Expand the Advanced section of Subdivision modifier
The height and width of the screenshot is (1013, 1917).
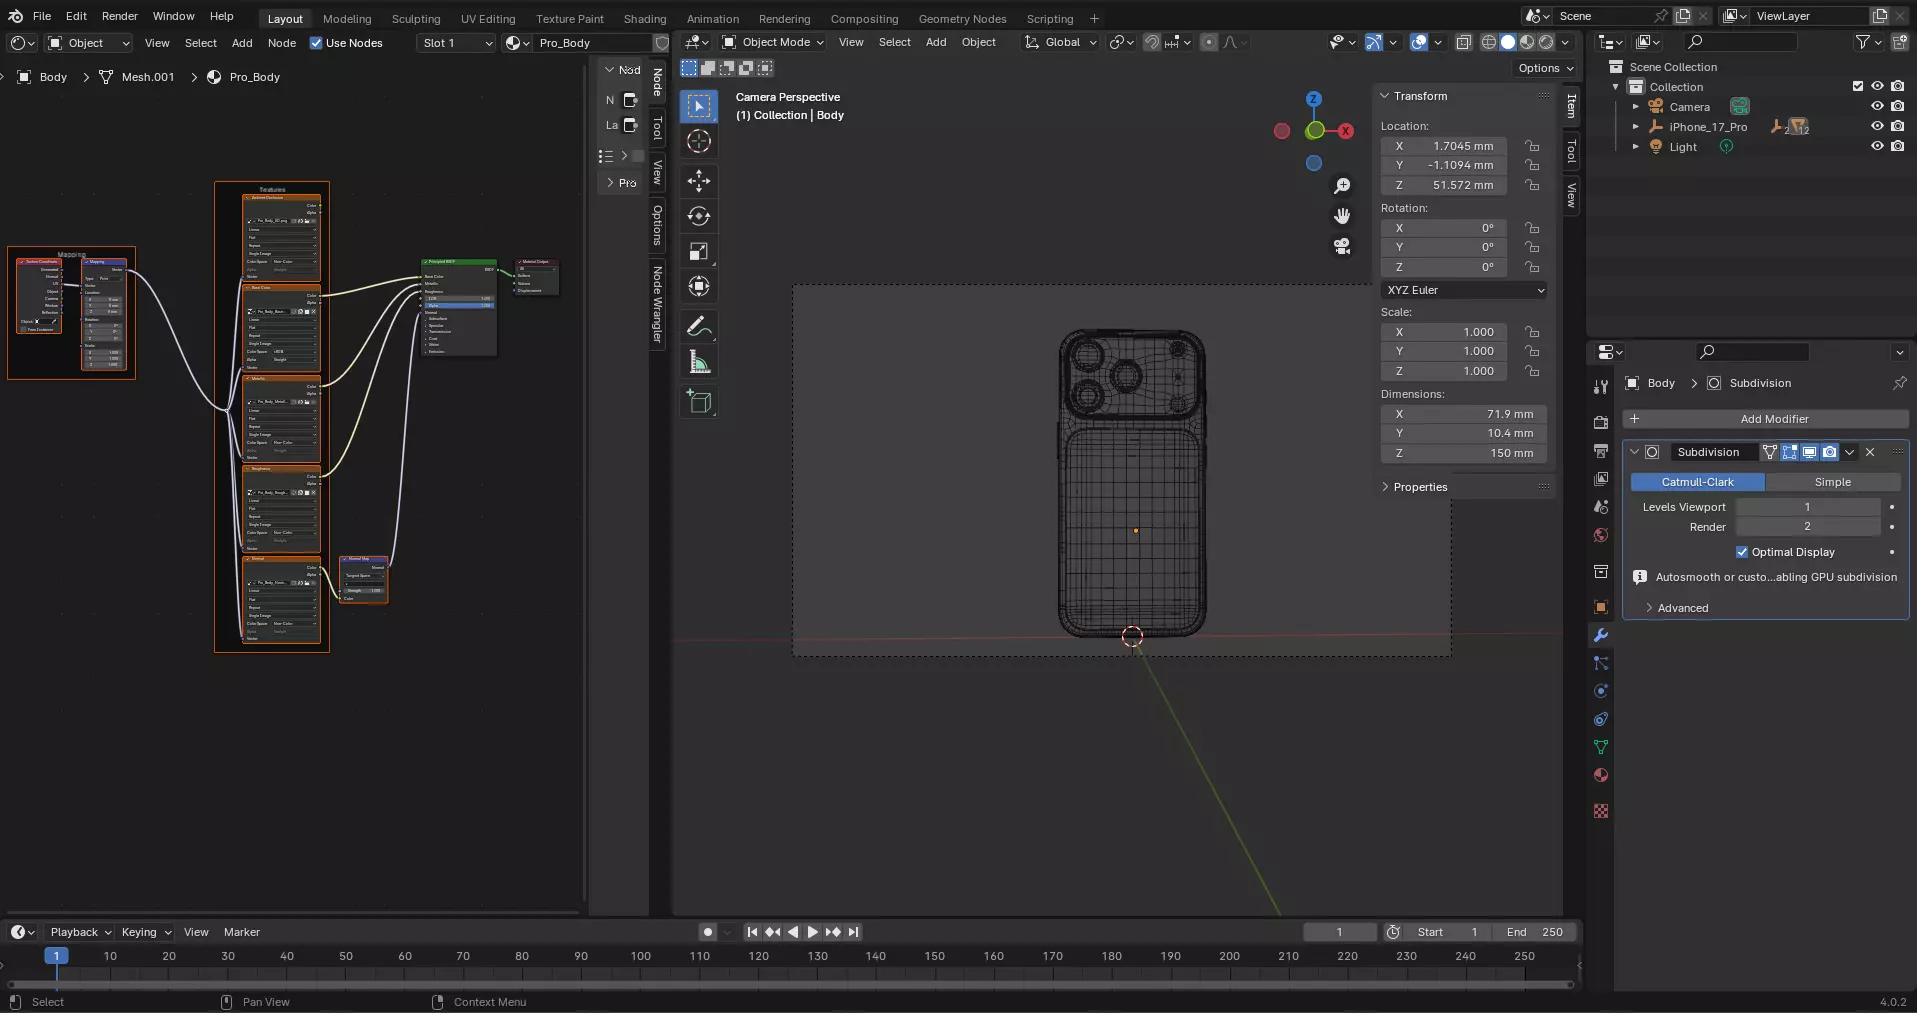click(1682, 608)
